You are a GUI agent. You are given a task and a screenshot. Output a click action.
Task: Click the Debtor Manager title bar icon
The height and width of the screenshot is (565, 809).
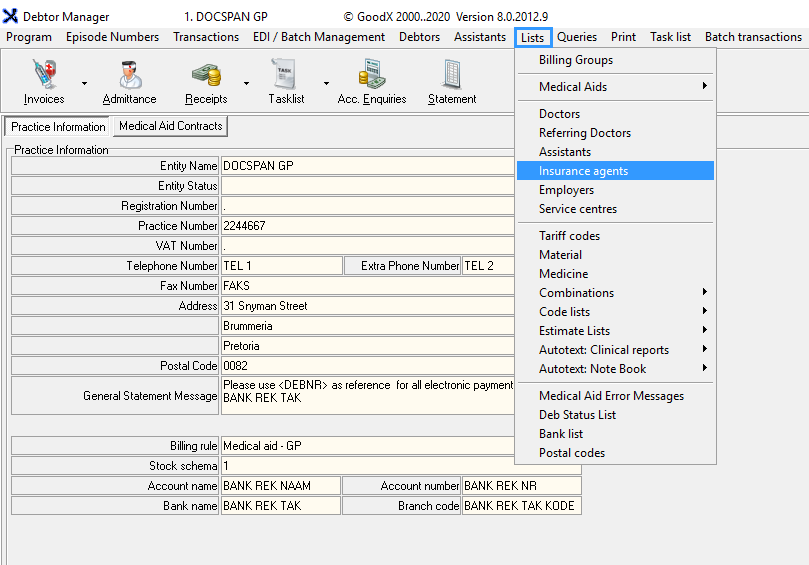point(11,17)
